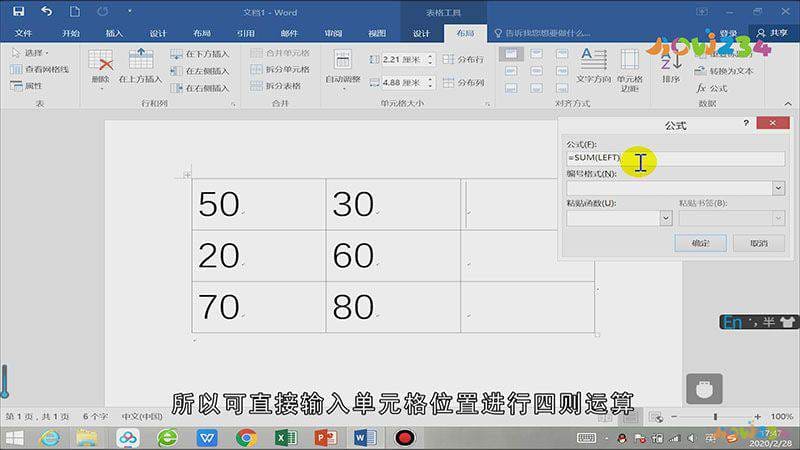Click 分布行 distribute rows
The height and width of the screenshot is (450, 800).
point(463,59)
